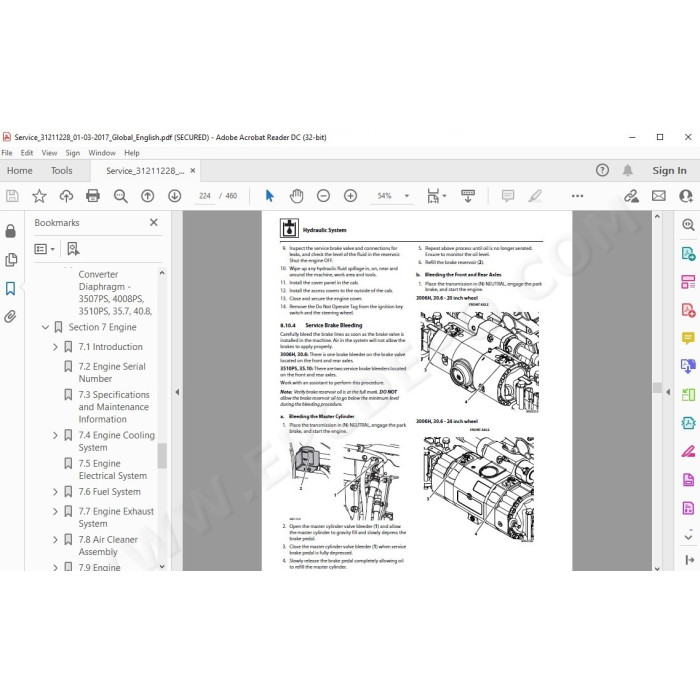Collapse the right tools pane arrow
Screen dimensions: 700x700
coord(668,392)
